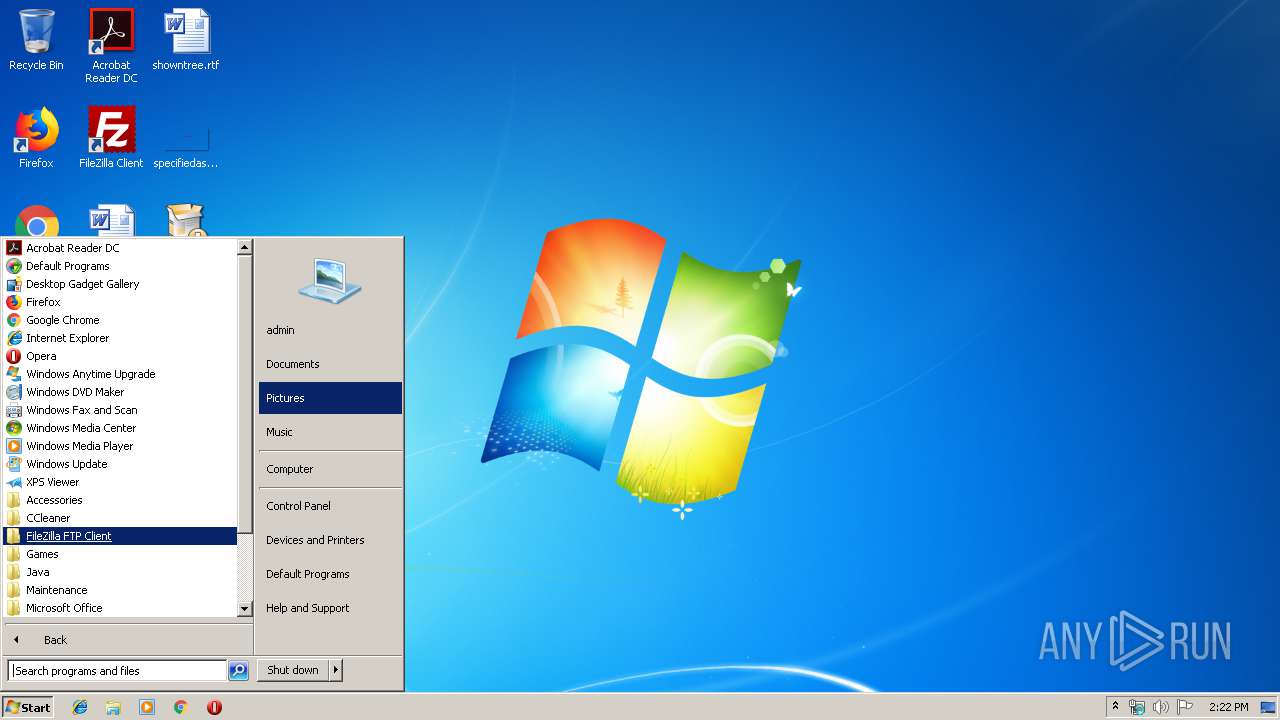The image size is (1280, 720).
Task: Expand the FileZilla FTP Client folder
Action: coord(120,536)
